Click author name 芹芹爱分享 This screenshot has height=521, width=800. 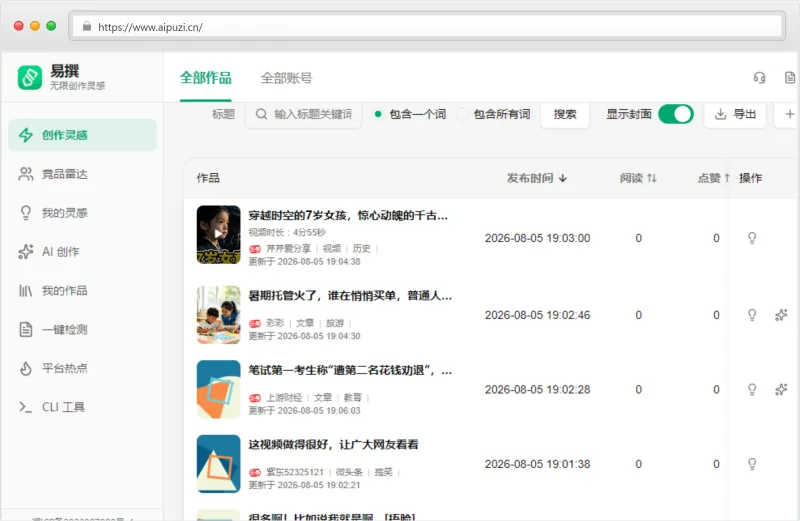289,249
